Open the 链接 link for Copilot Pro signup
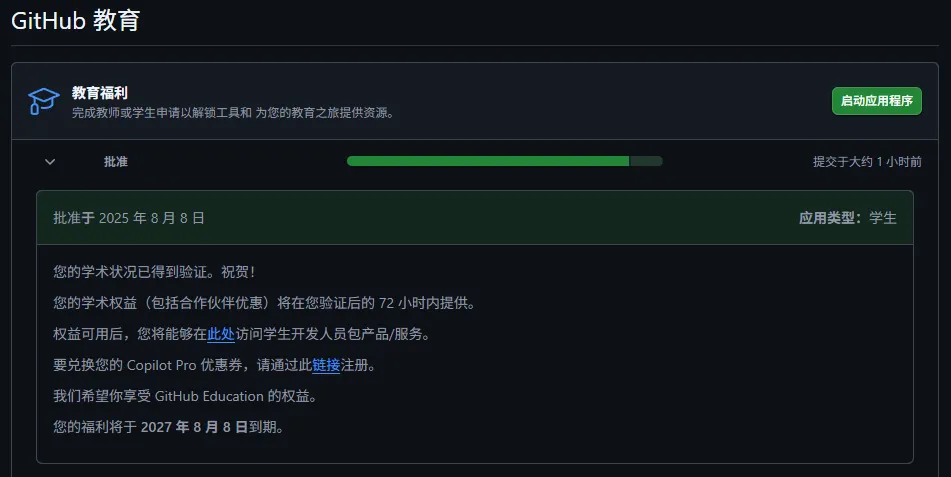This screenshot has width=951, height=477. [326, 365]
